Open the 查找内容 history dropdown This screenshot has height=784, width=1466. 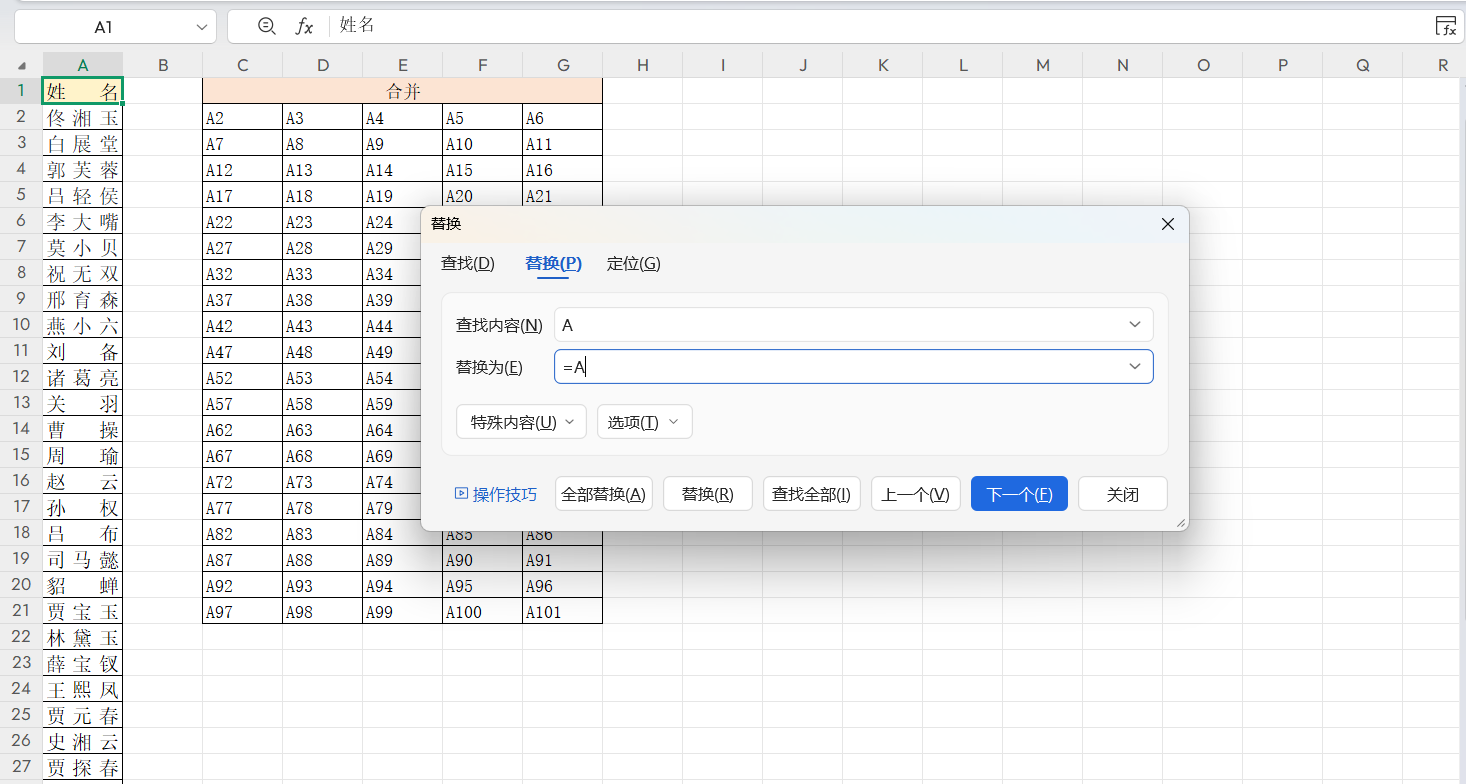pyautogui.click(x=1134, y=323)
